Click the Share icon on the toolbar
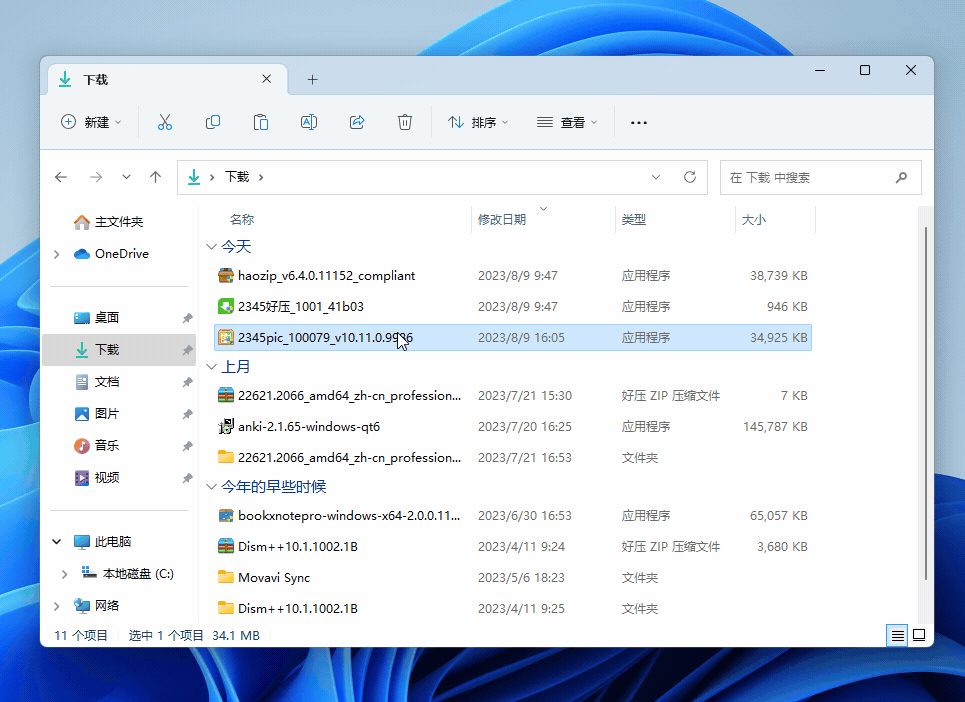Screen dimensions: 965x702 coord(356,121)
